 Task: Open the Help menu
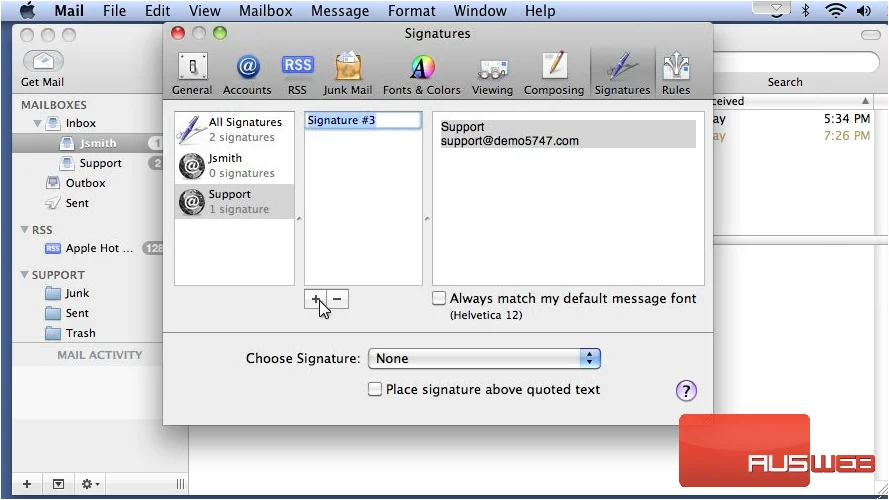click(540, 10)
